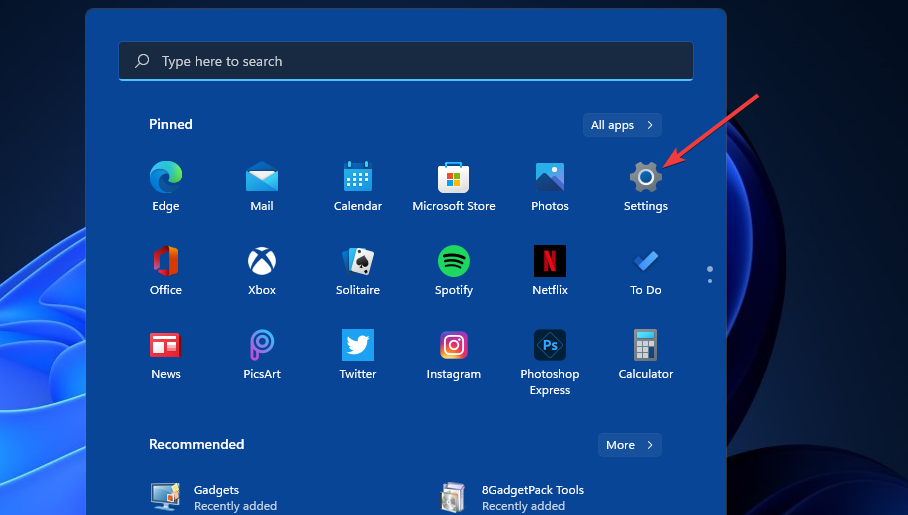Select the current pinned page dot

point(710,269)
